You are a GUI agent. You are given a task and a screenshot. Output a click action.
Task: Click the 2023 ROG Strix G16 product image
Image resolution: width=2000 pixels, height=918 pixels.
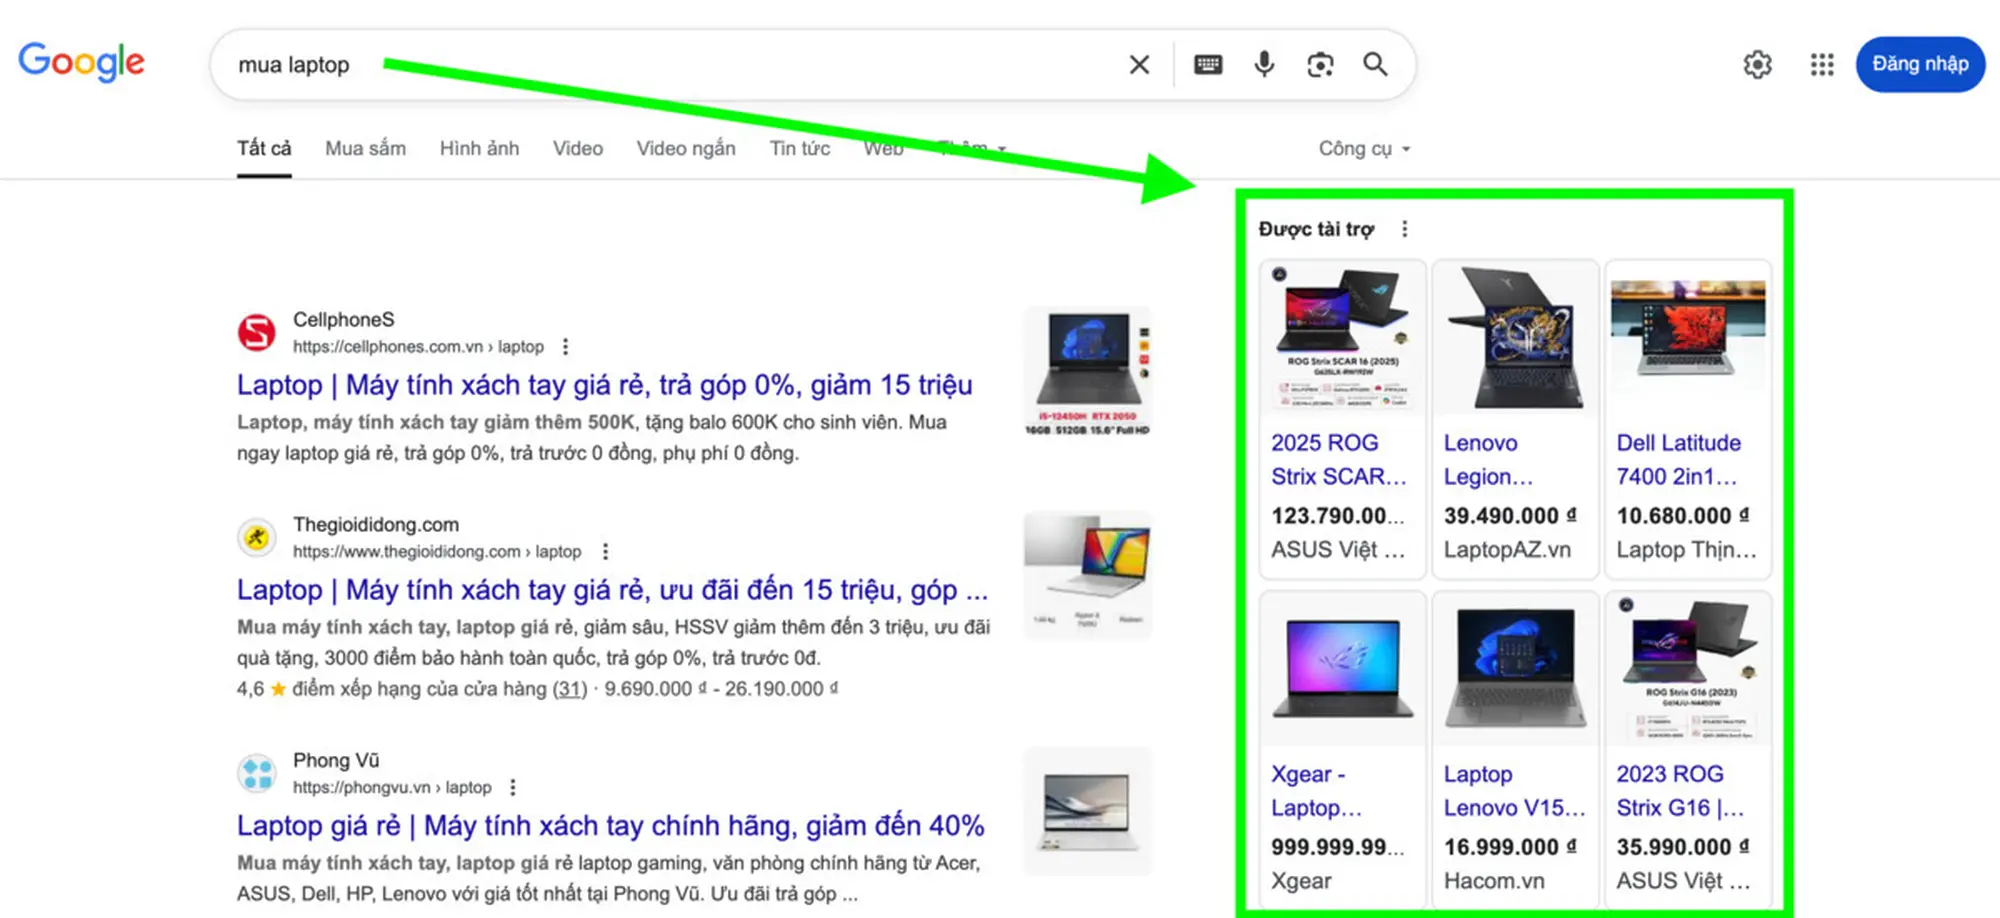pos(1688,669)
